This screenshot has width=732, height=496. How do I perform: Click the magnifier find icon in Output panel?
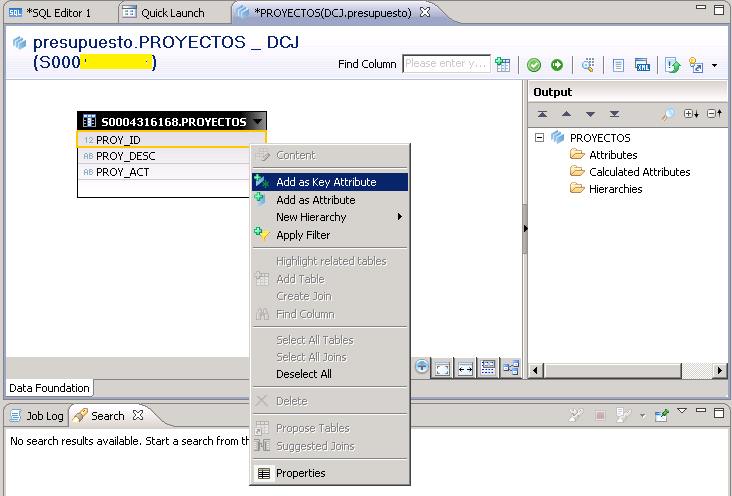(668, 114)
